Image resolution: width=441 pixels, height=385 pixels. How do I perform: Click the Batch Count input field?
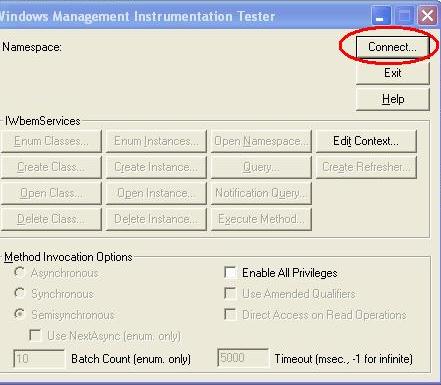point(39,359)
